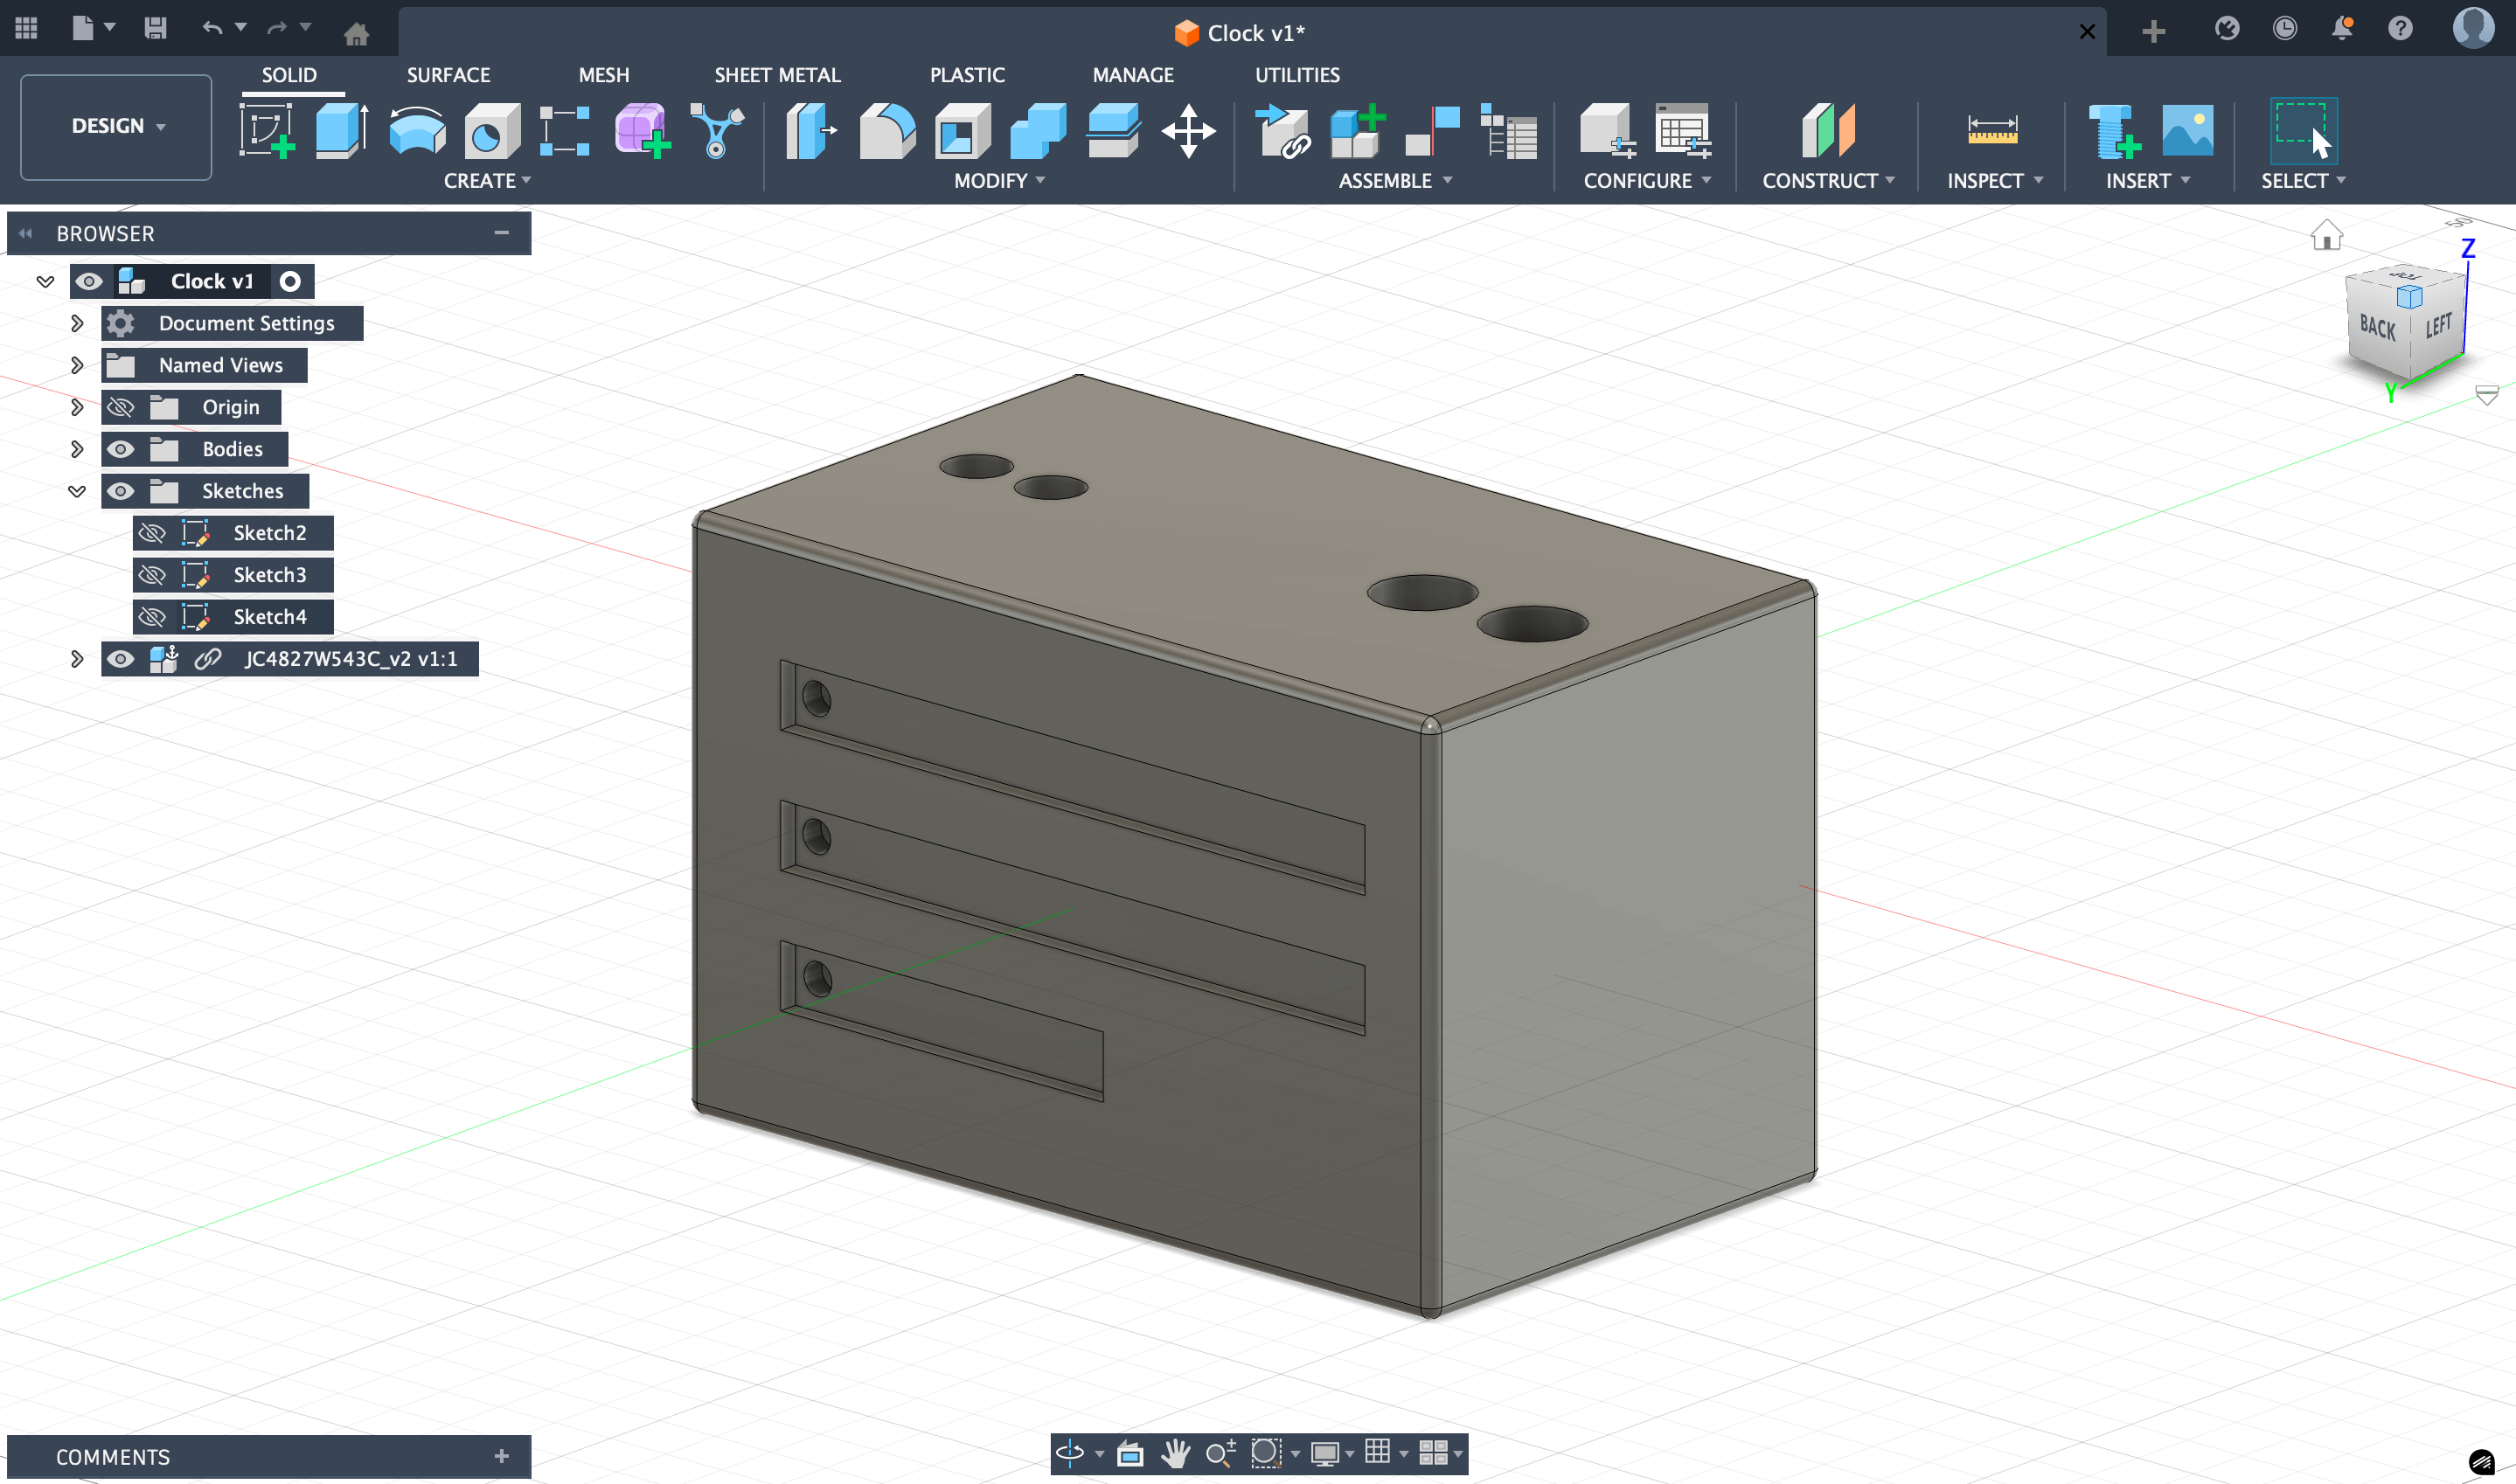Open the DESIGN workspace dropdown

(117, 126)
